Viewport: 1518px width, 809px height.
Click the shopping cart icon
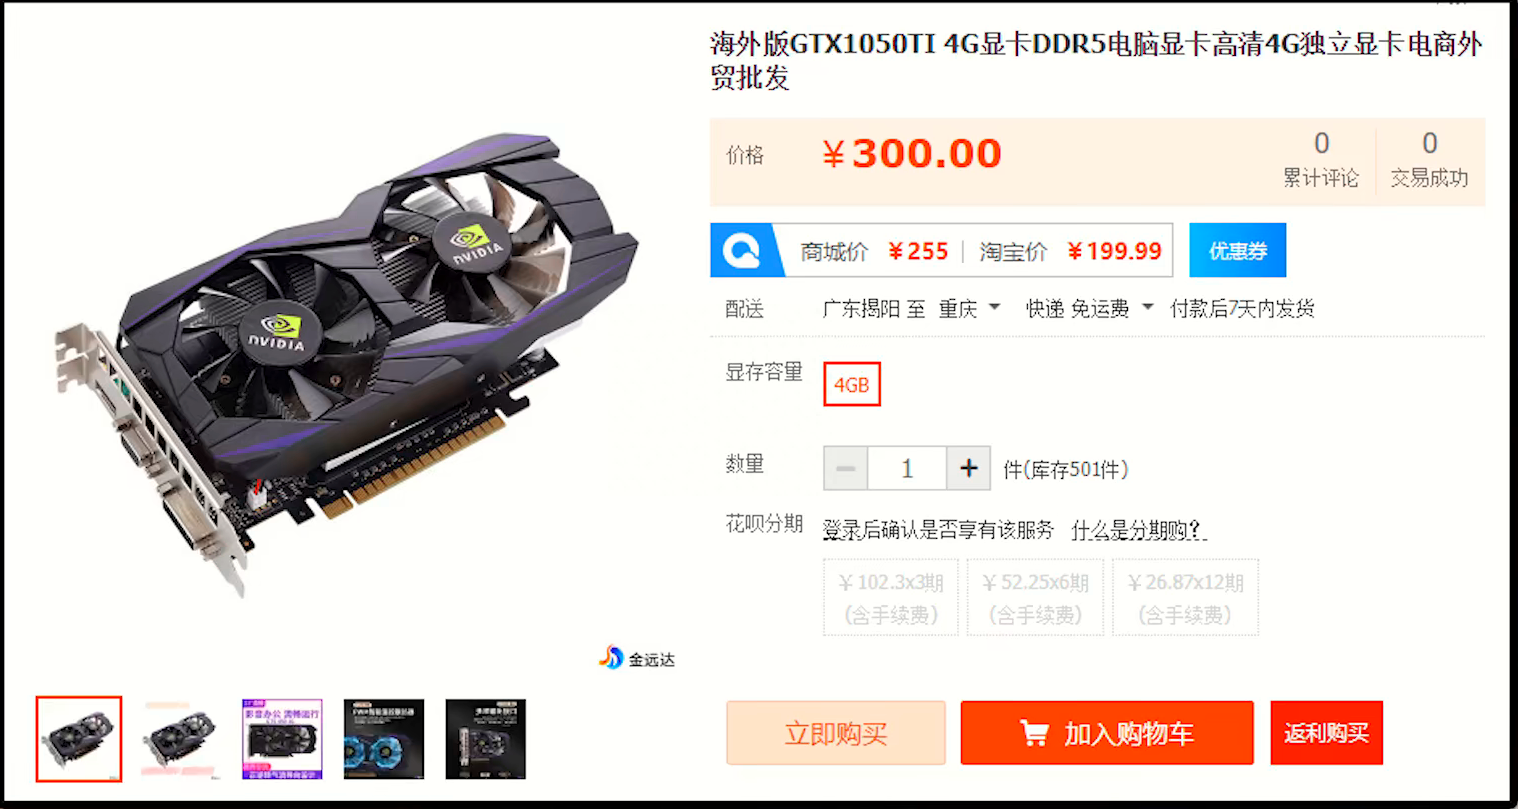(x=1034, y=733)
